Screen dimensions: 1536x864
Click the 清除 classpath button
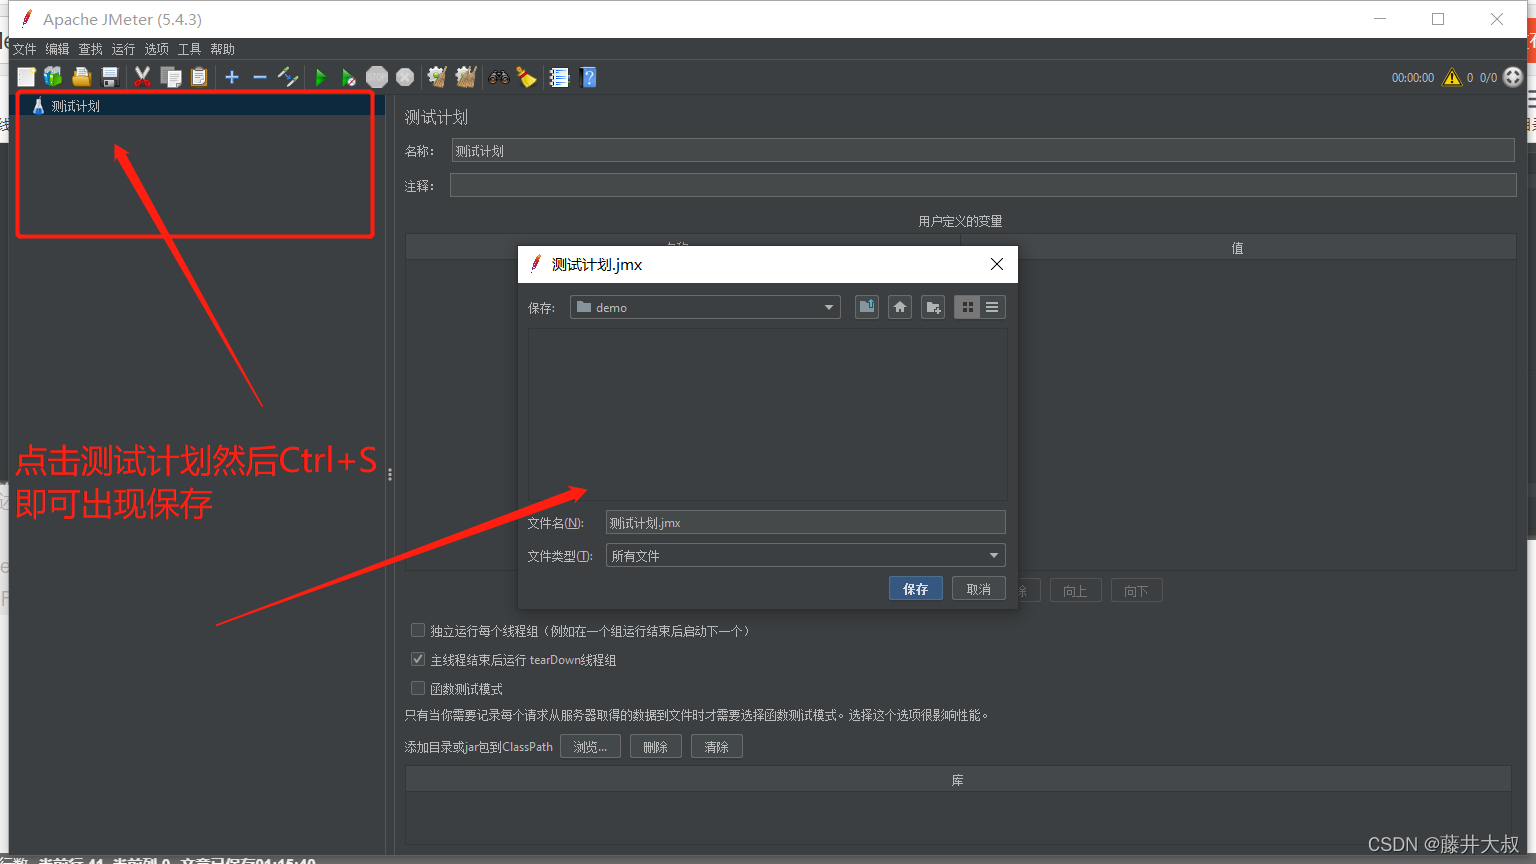point(717,747)
